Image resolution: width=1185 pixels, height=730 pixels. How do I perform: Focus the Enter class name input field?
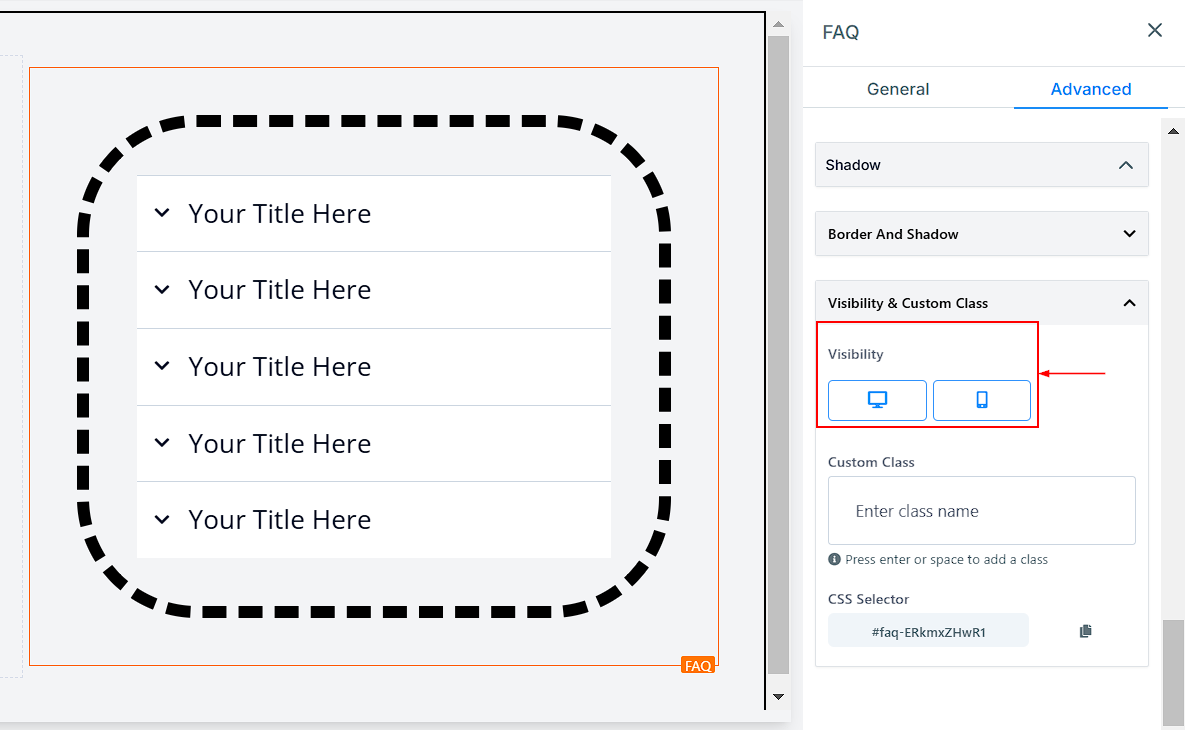pos(981,511)
